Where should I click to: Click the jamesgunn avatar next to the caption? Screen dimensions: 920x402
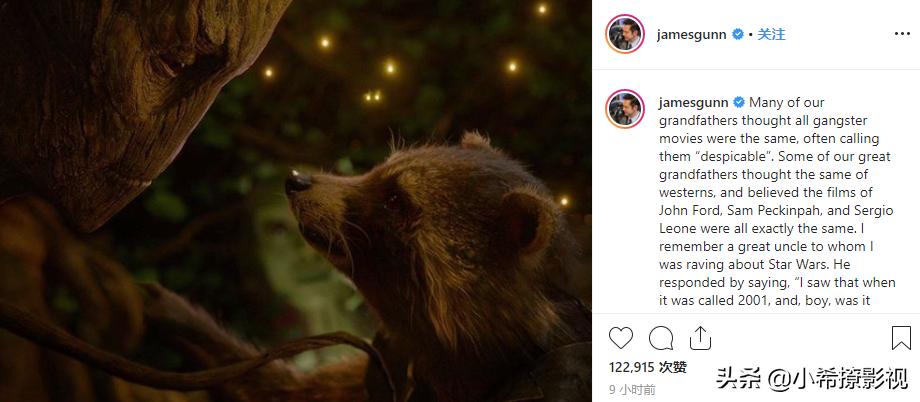625,109
